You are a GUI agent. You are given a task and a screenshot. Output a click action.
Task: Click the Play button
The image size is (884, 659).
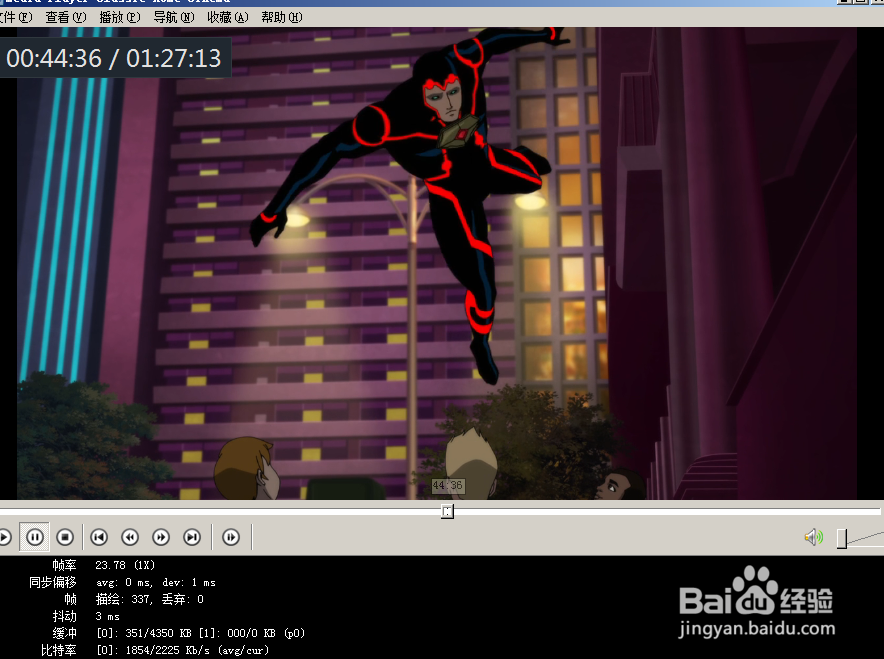coord(4,537)
